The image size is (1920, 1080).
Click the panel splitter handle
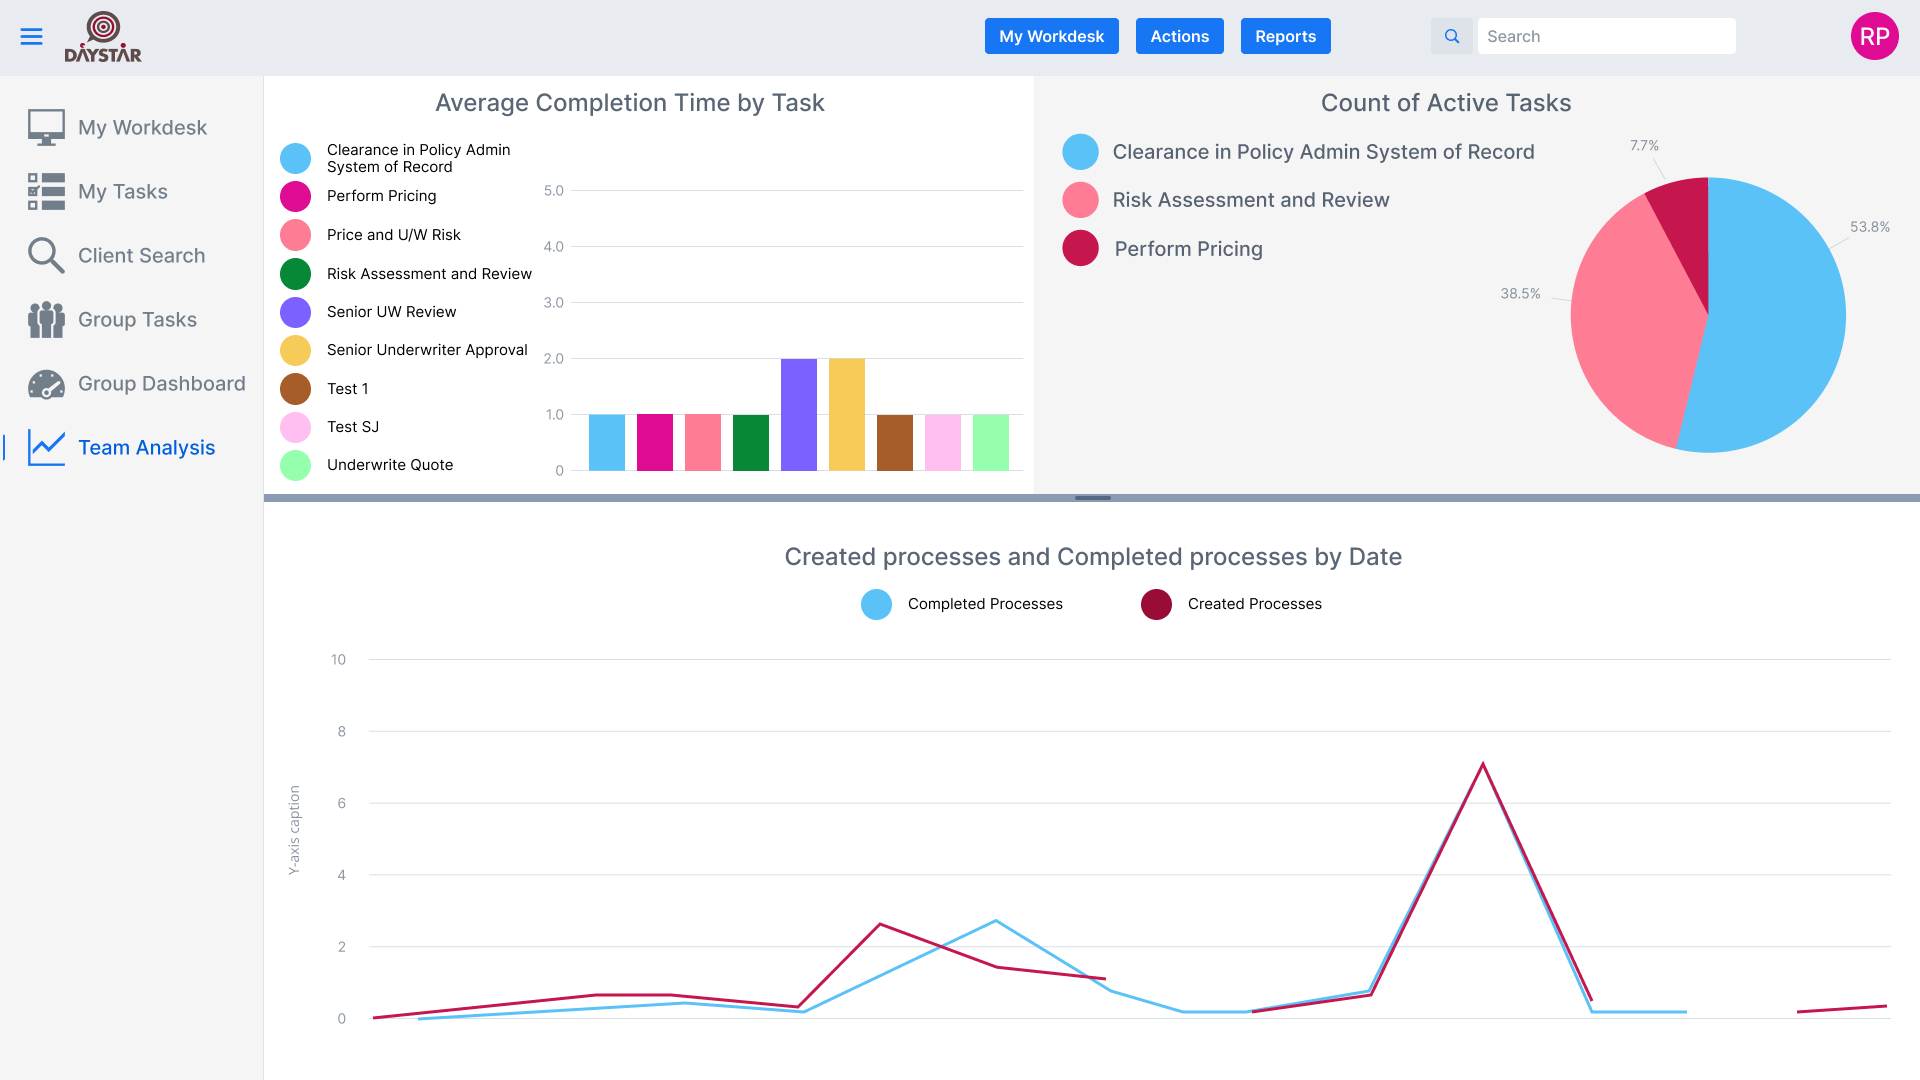(1092, 497)
